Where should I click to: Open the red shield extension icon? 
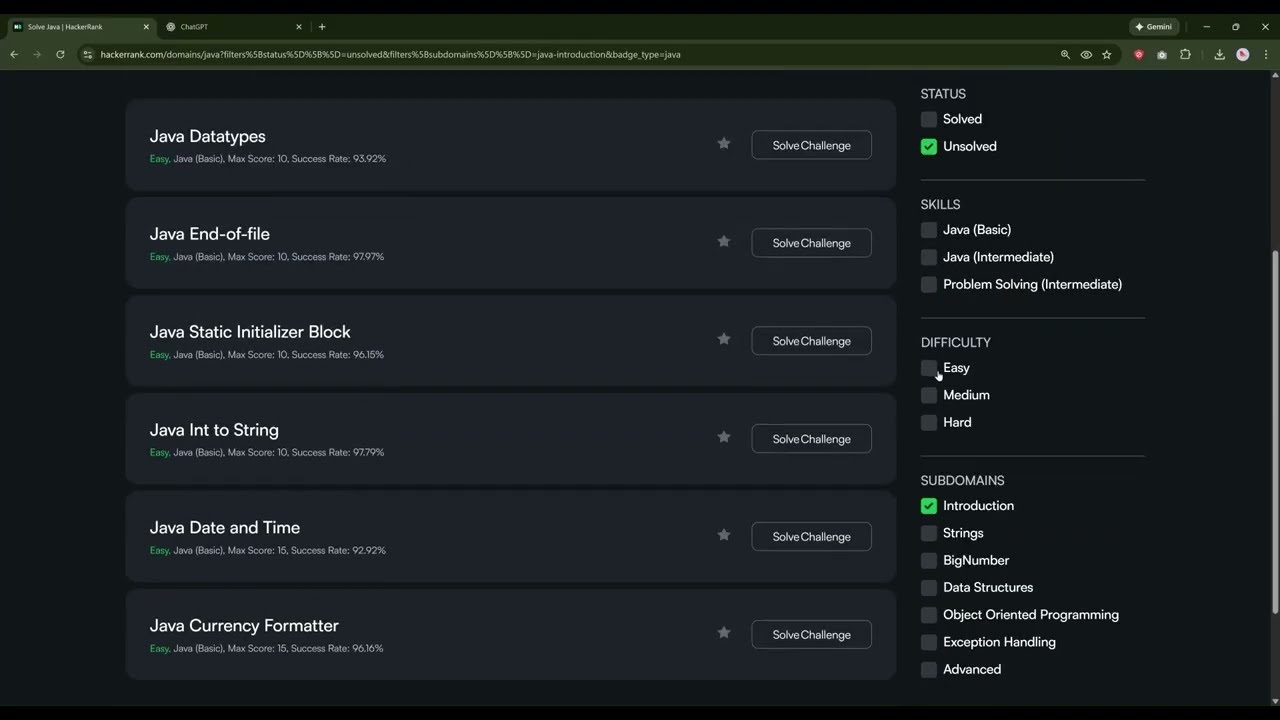pyautogui.click(x=1138, y=54)
